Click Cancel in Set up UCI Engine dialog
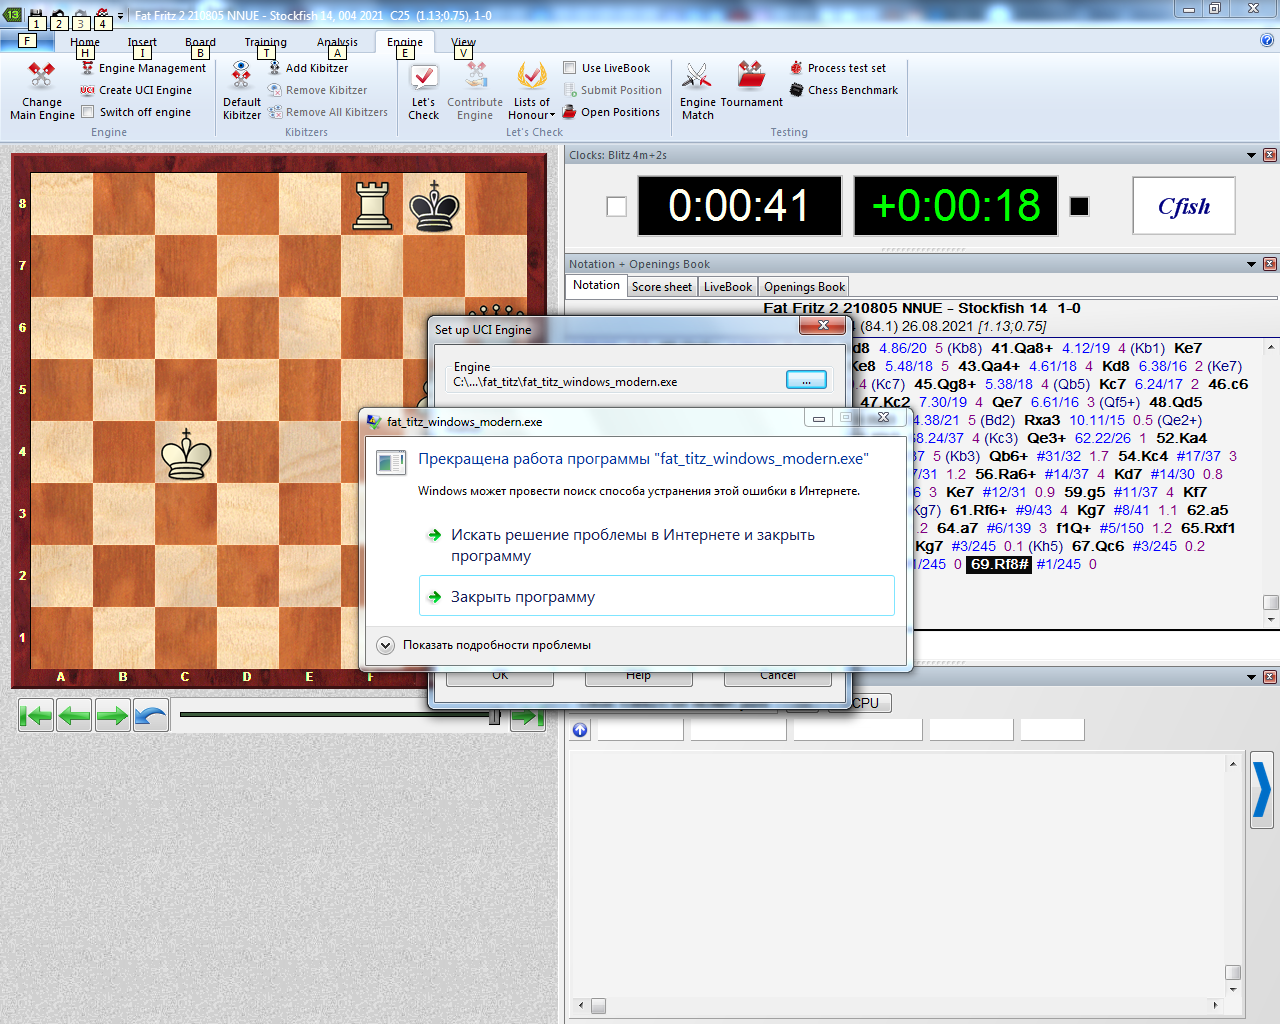 tap(778, 677)
